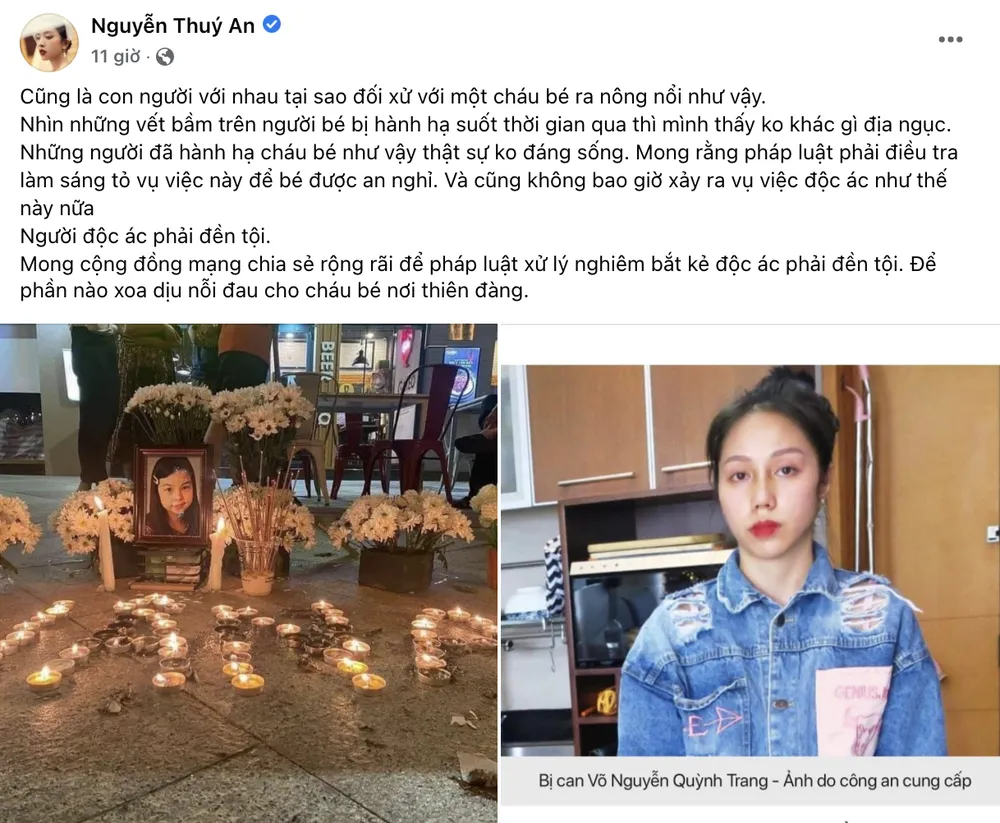Screen dimensions: 1000x823
Task: Click the caption "Bị can Võ Nguyễn Quỳnh Trang"
Action: 653,781
